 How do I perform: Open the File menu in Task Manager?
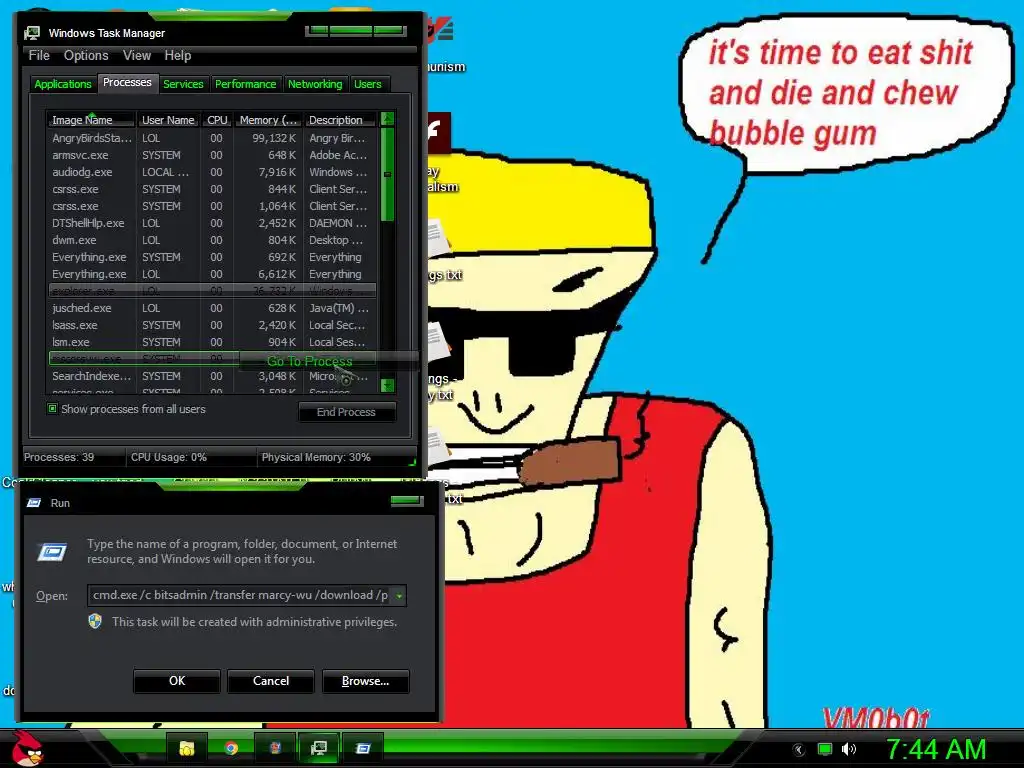[39, 56]
